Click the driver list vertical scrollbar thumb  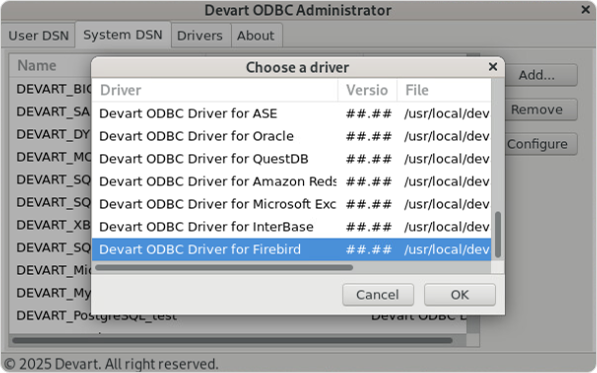(498, 235)
